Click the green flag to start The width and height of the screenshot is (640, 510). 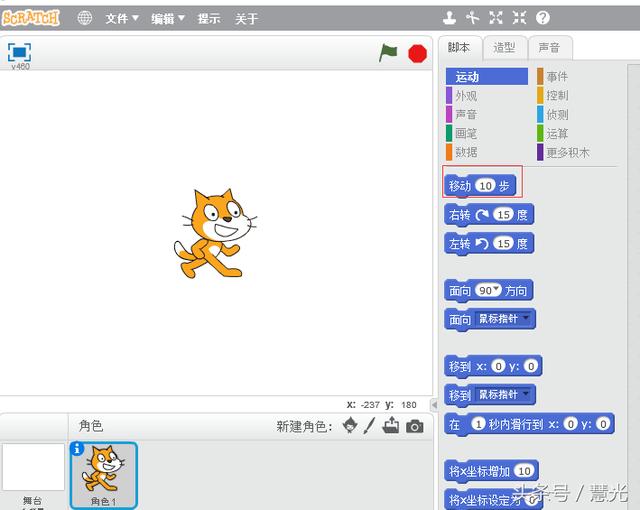(x=388, y=53)
